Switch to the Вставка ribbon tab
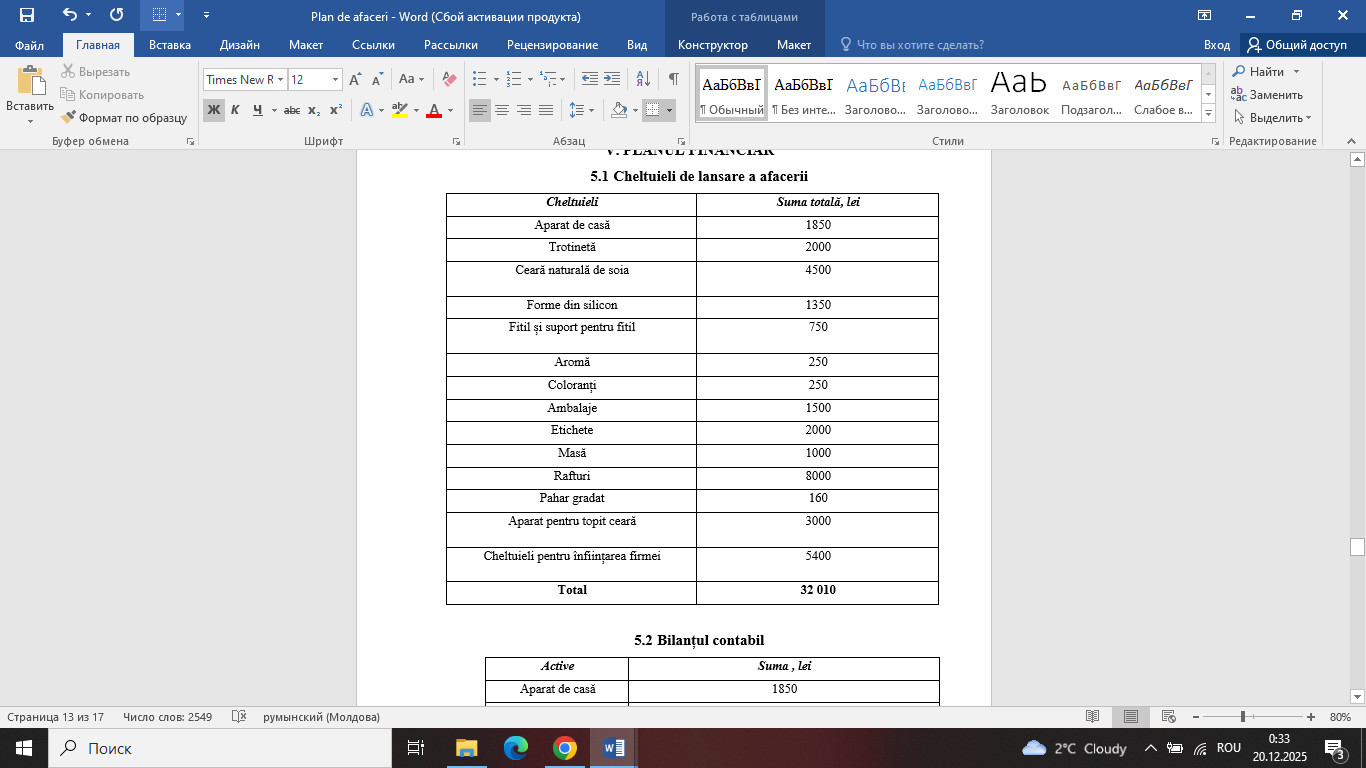Image resolution: width=1366 pixels, height=768 pixels. tap(169, 45)
